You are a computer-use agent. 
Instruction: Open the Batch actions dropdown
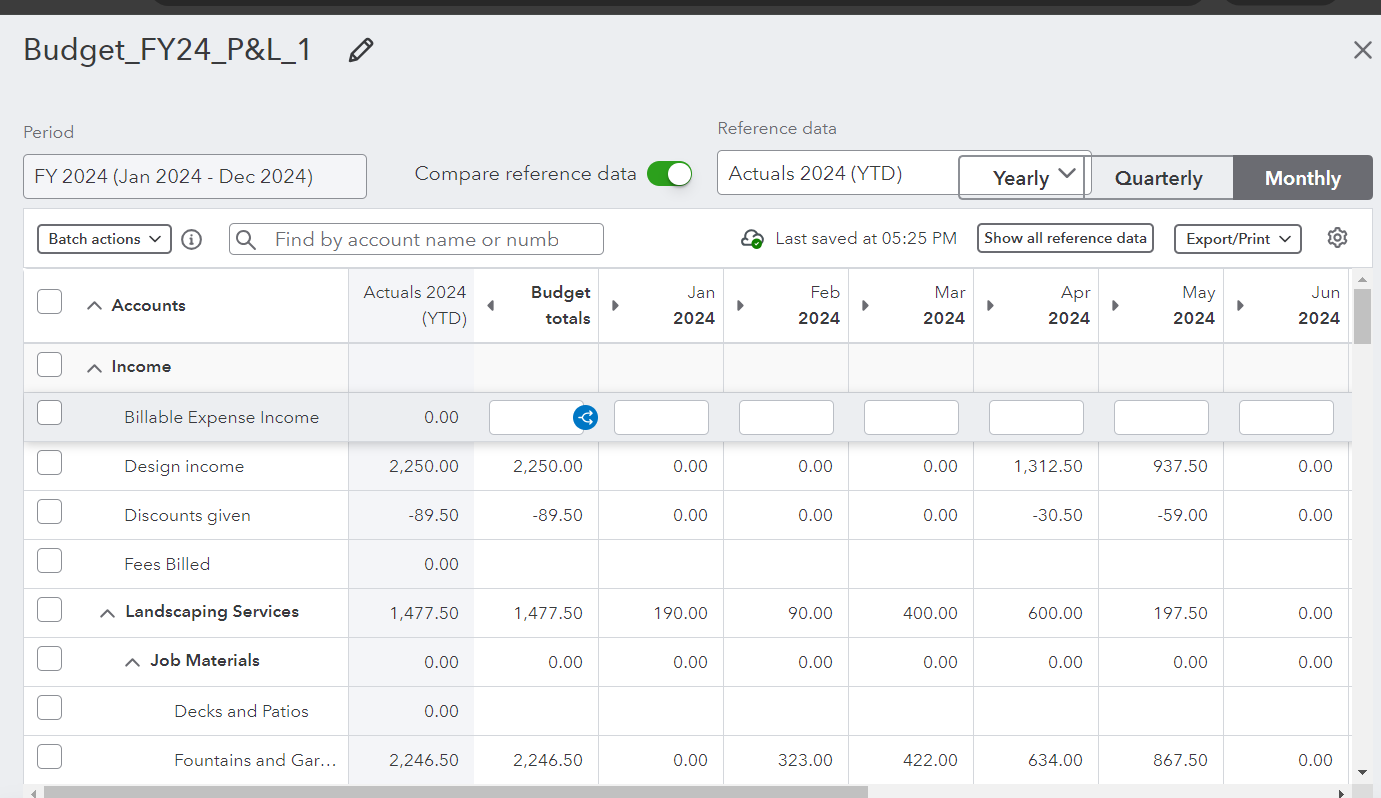pyautogui.click(x=103, y=239)
